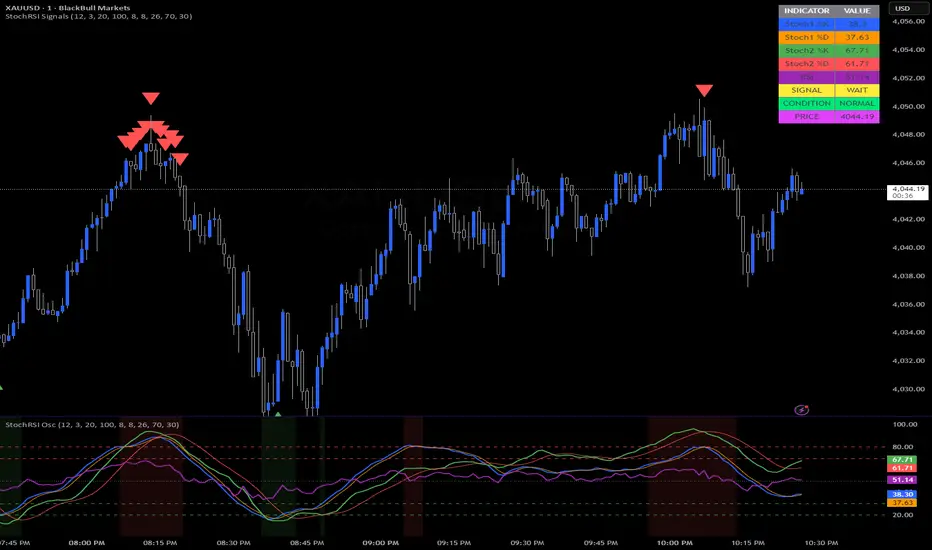Viewport: 932px width, 550px height.
Task: Click the 4,050.00 price axis label
Action: tap(908, 106)
